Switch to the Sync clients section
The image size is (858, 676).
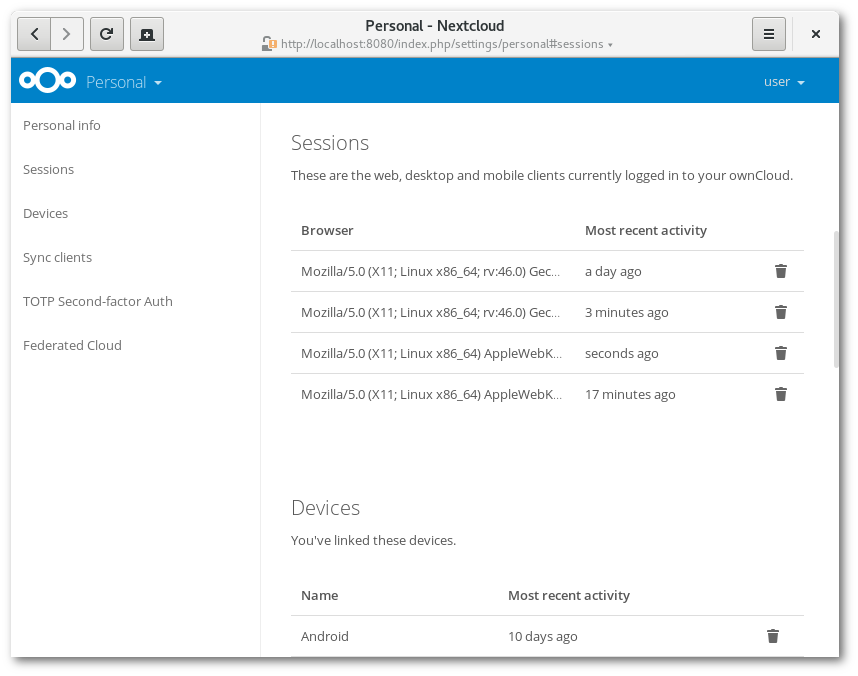point(57,257)
